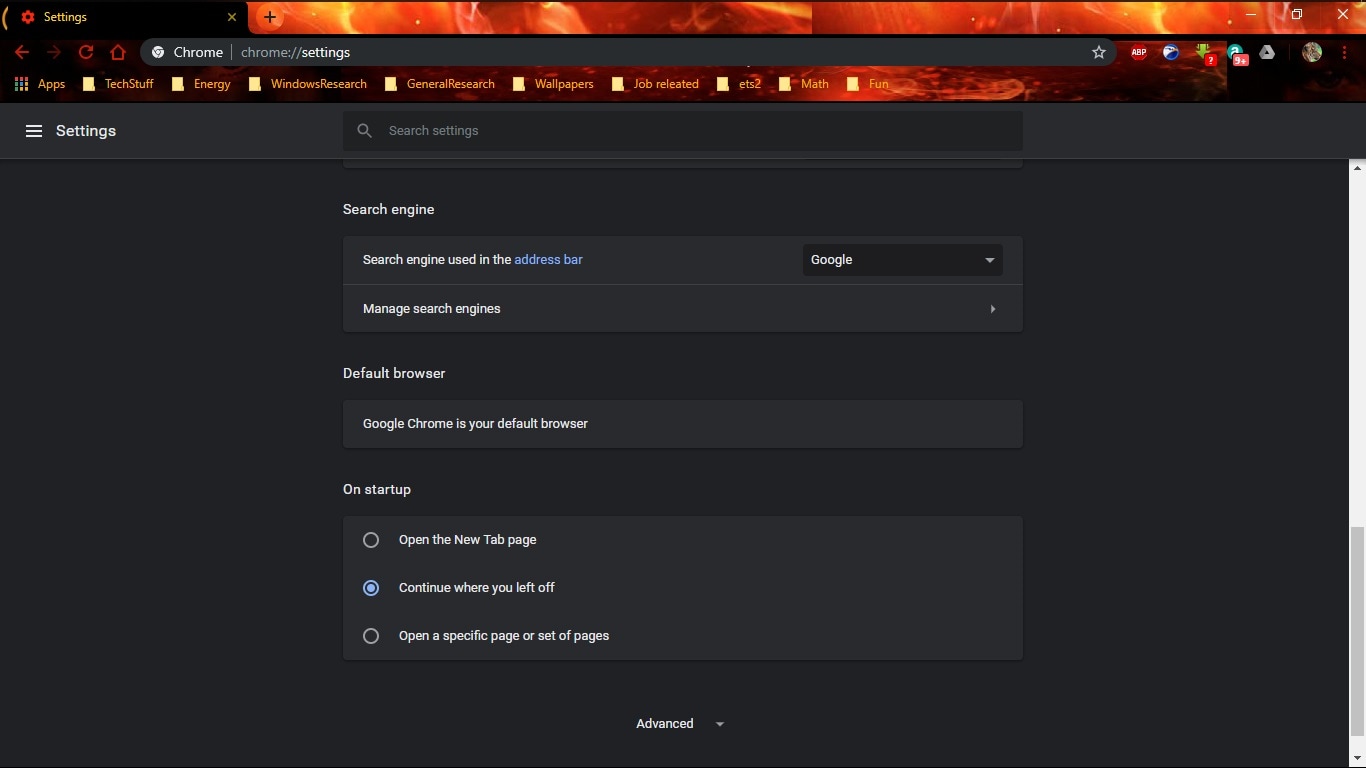1366x768 pixels.
Task: Type in the Search settings field
Action: click(x=683, y=130)
